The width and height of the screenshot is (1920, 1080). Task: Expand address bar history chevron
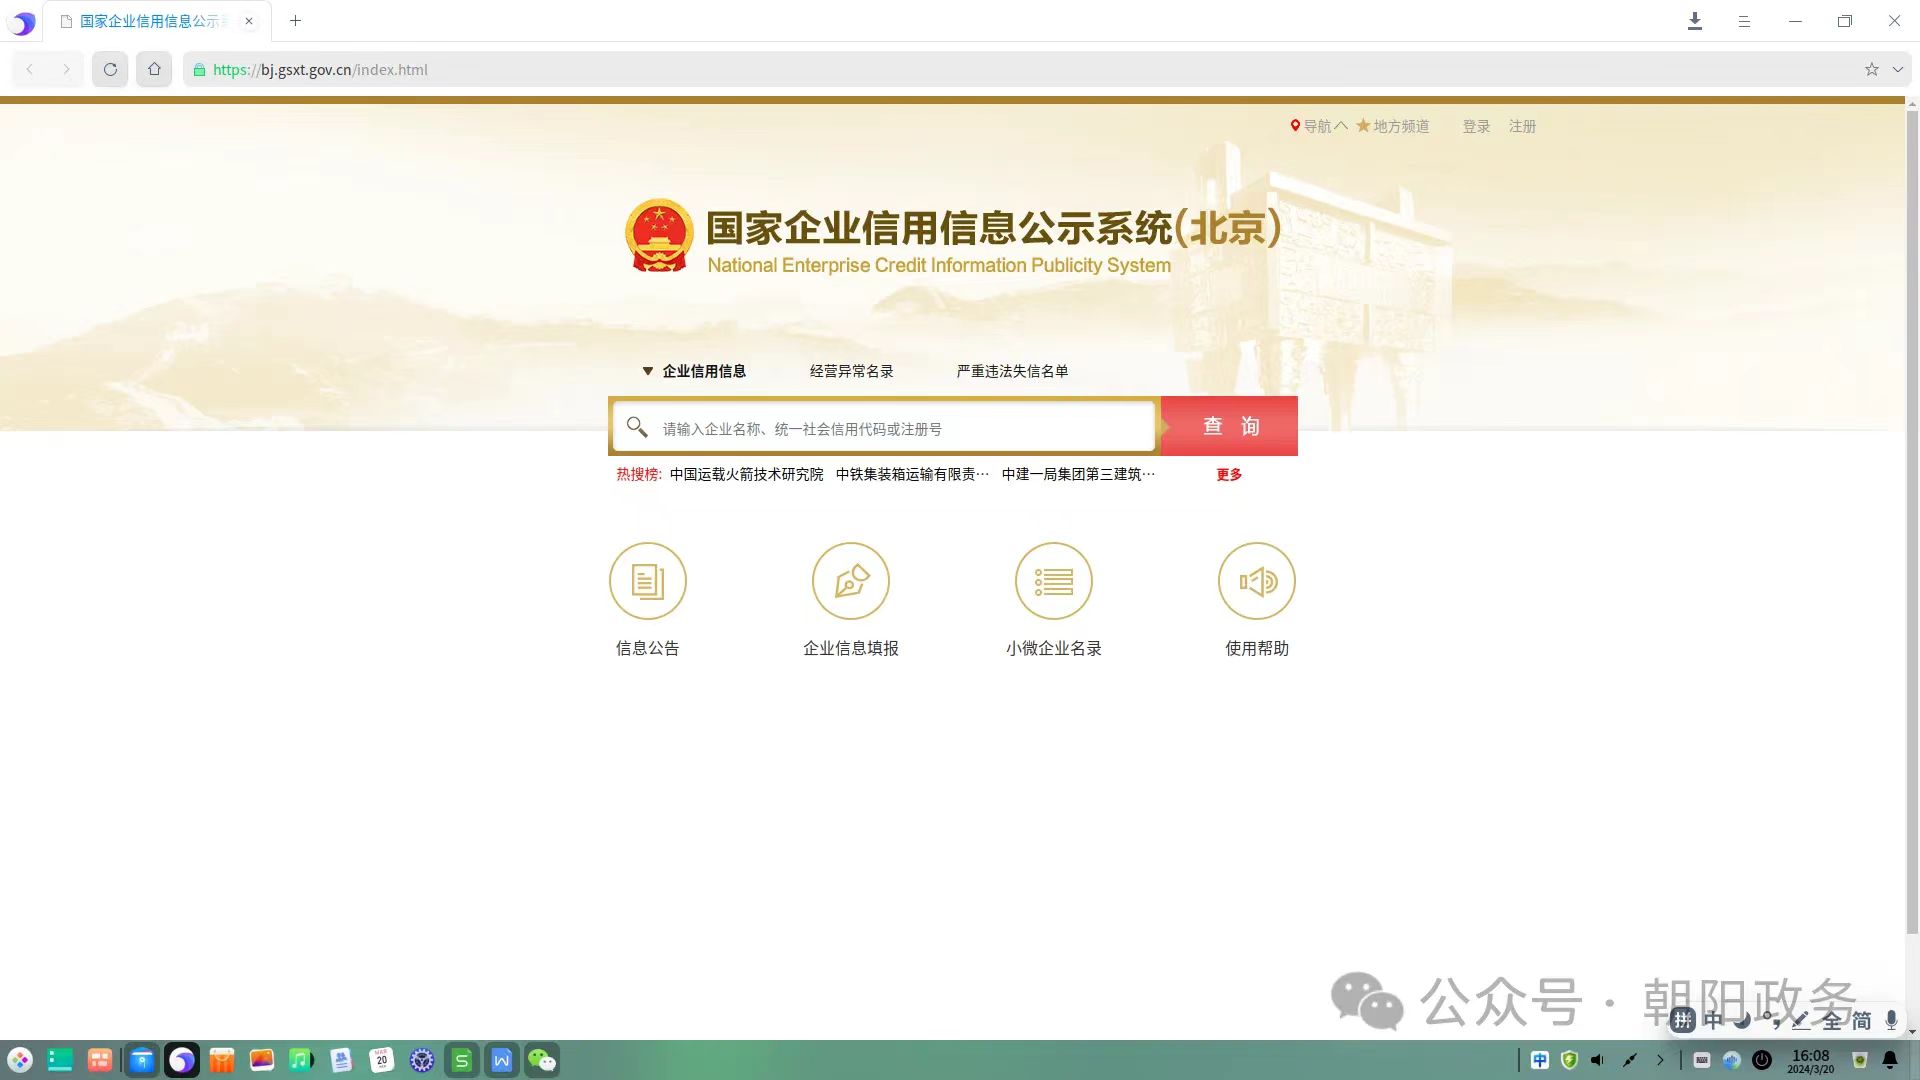1897,70
